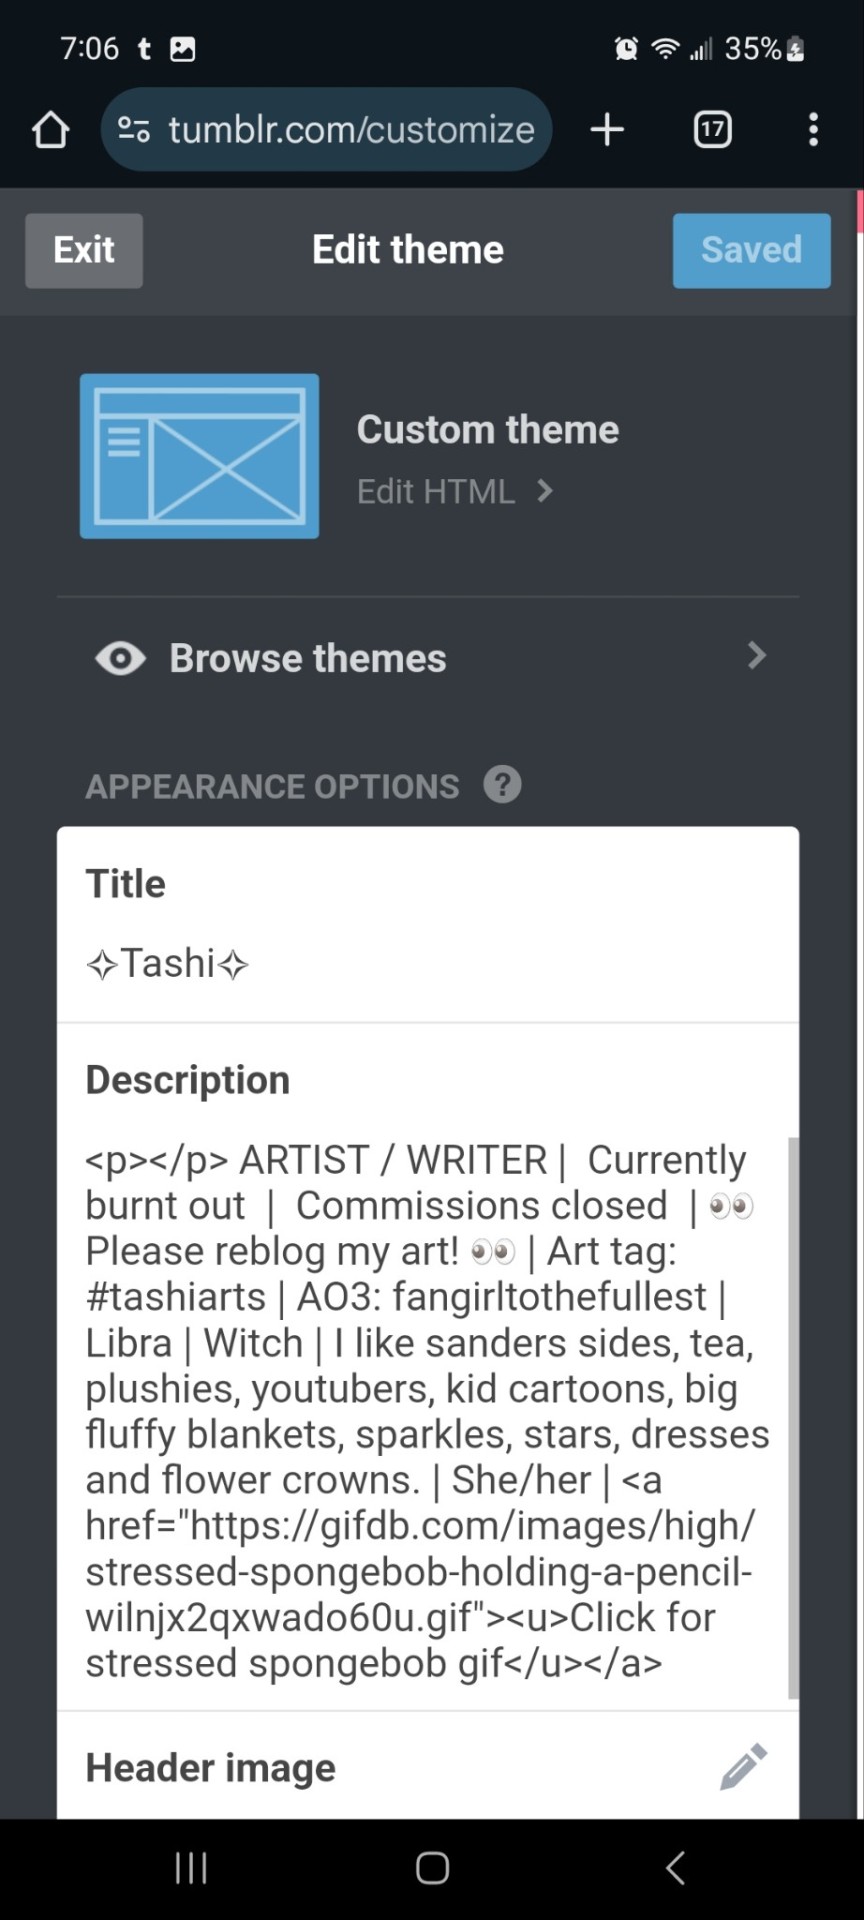Screen dimensions: 864x1920
Task: Tap the tumblr.com/customize address bar
Action: [350, 130]
